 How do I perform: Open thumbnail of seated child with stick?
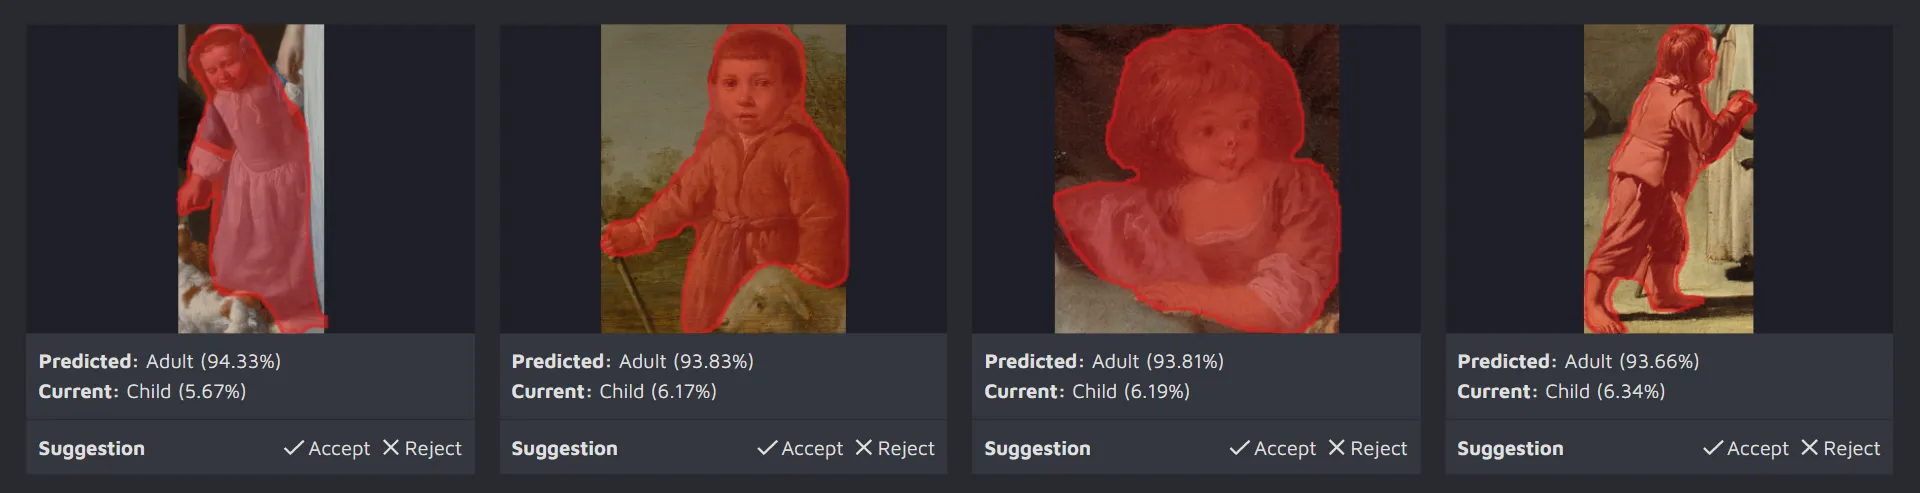coord(723,179)
